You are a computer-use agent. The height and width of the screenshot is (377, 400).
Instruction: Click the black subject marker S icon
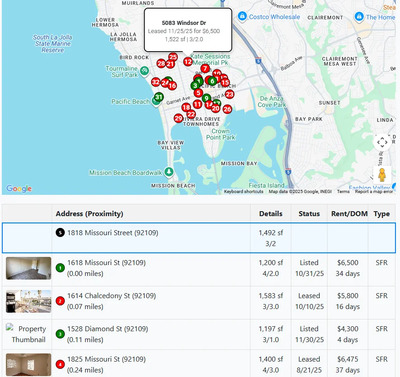(x=60, y=232)
